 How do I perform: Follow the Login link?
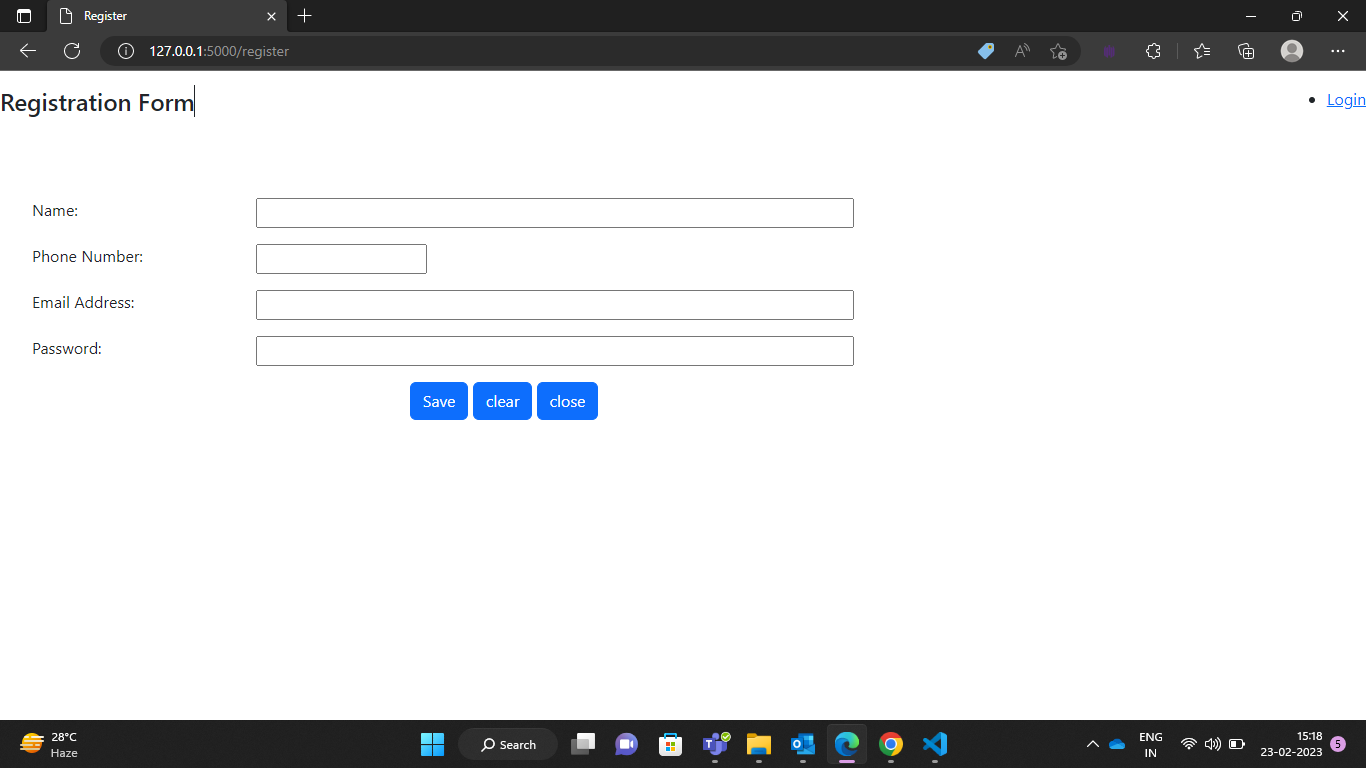tap(1344, 99)
